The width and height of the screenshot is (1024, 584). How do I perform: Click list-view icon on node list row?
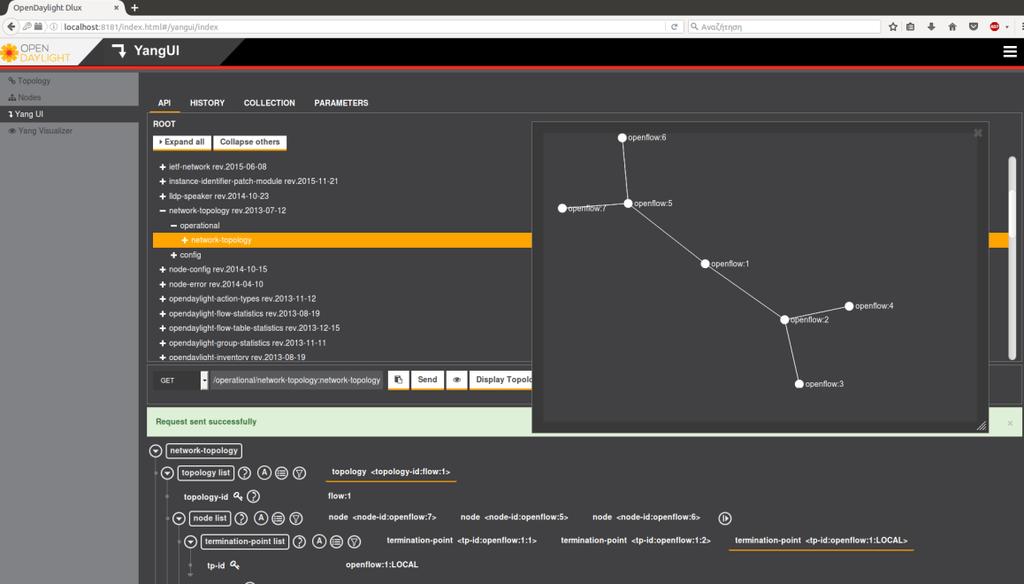click(278, 519)
